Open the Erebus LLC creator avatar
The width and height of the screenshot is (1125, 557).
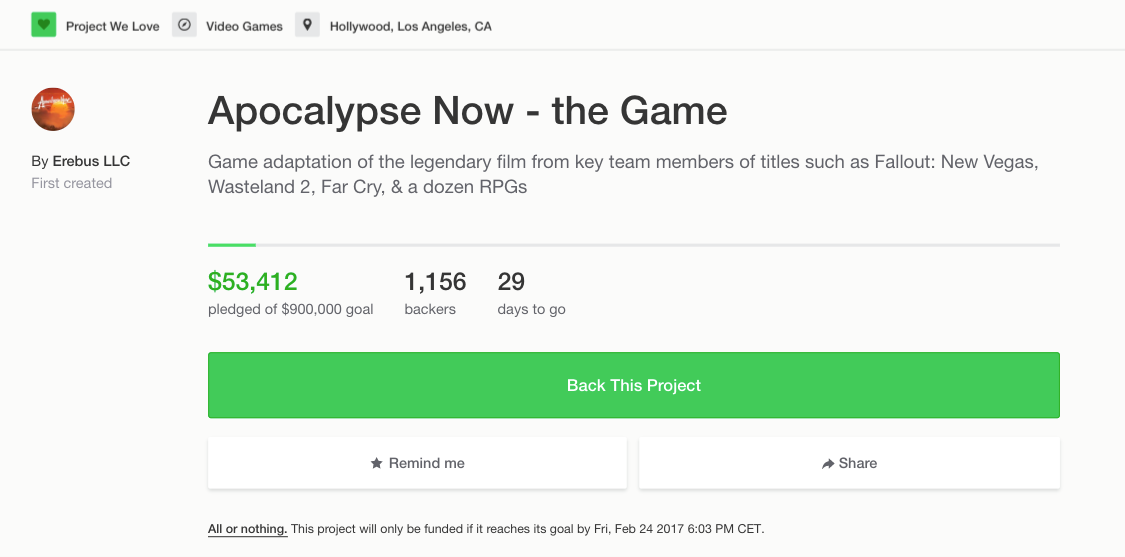54,109
